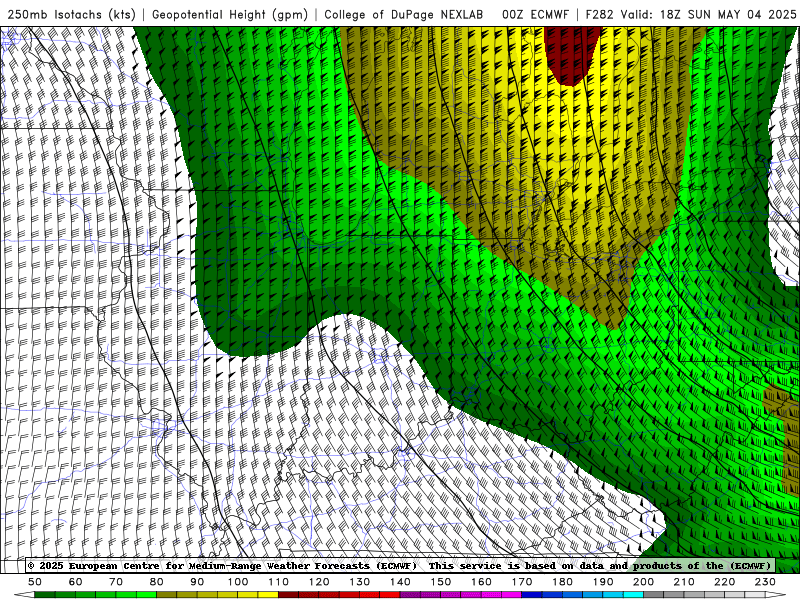Click the 120 label on the color scale
The width and height of the screenshot is (800, 600).
pyautogui.click(x=319, y=582)
